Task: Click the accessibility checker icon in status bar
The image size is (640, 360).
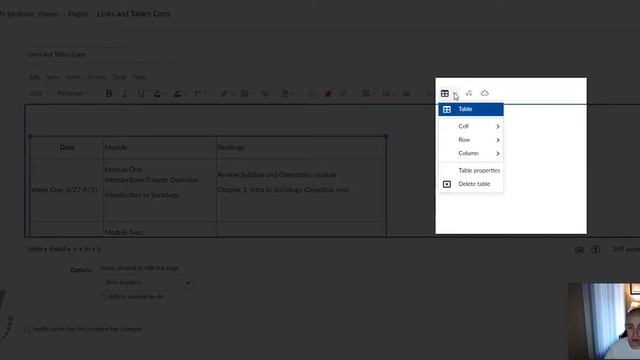Action: tap(596, 250)
